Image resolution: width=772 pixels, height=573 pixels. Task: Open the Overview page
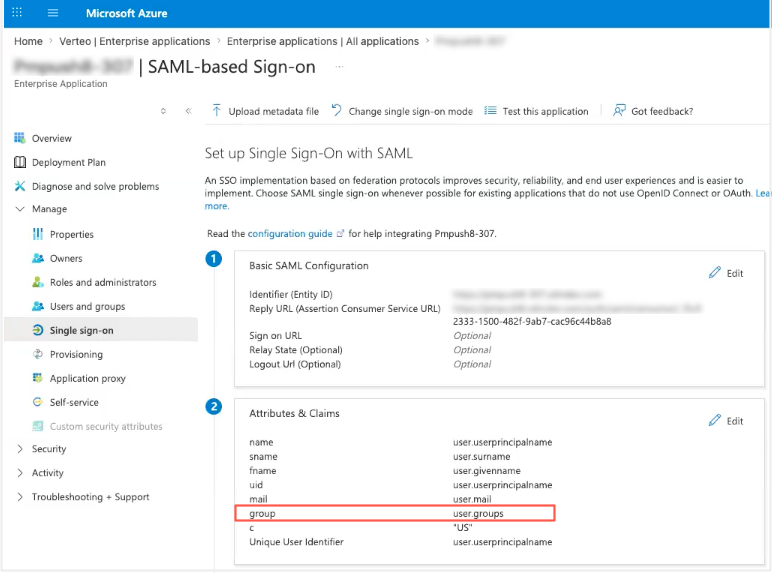pos(52,138)
